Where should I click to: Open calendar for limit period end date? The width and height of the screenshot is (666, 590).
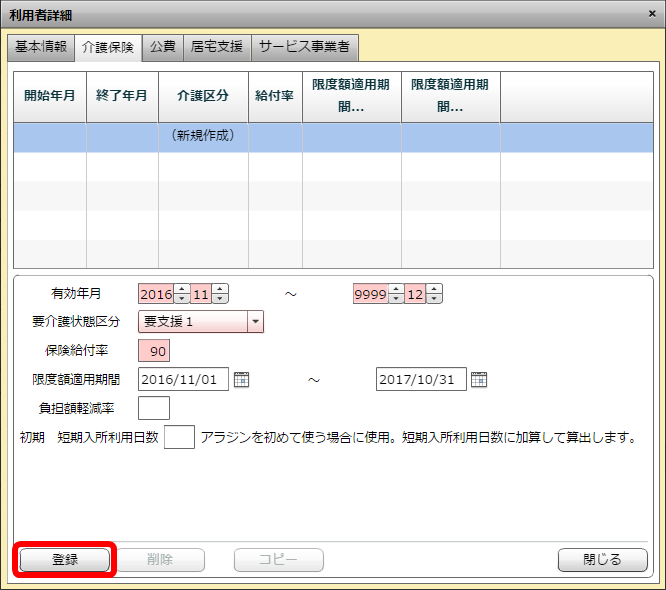click(479, 379)
